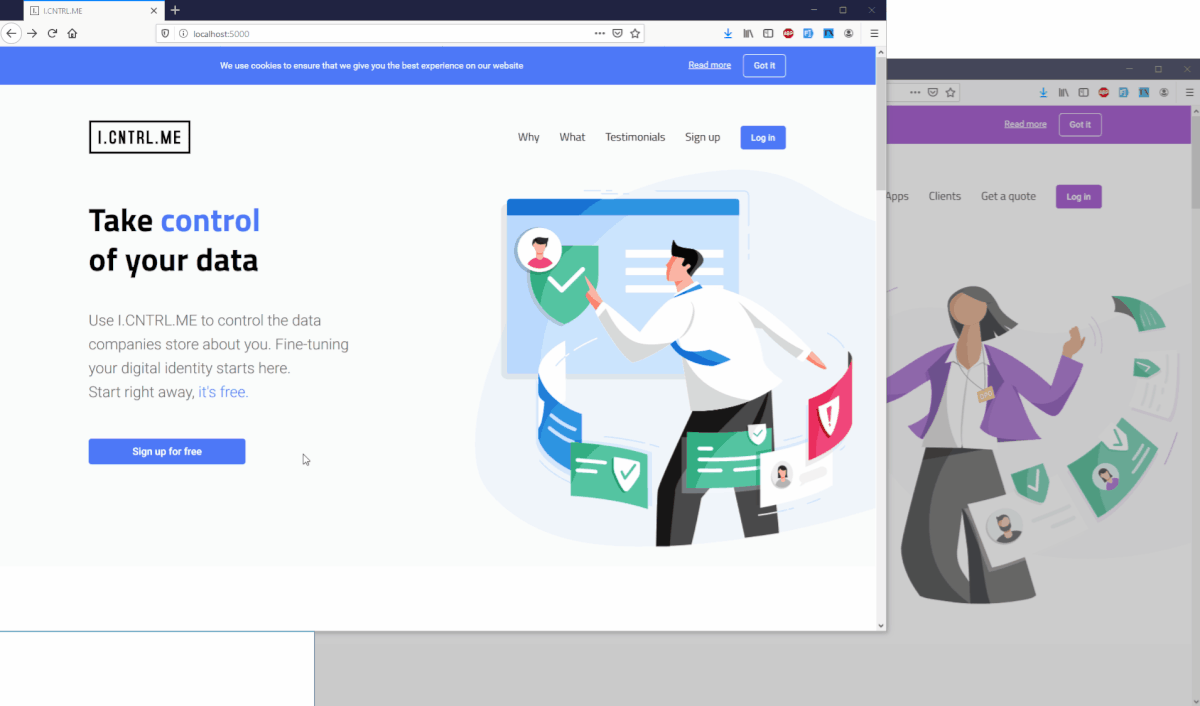The image size is (1200, 706).
Task: Click the I.CNTRL.ME logo
Action: tap(139, 137)
